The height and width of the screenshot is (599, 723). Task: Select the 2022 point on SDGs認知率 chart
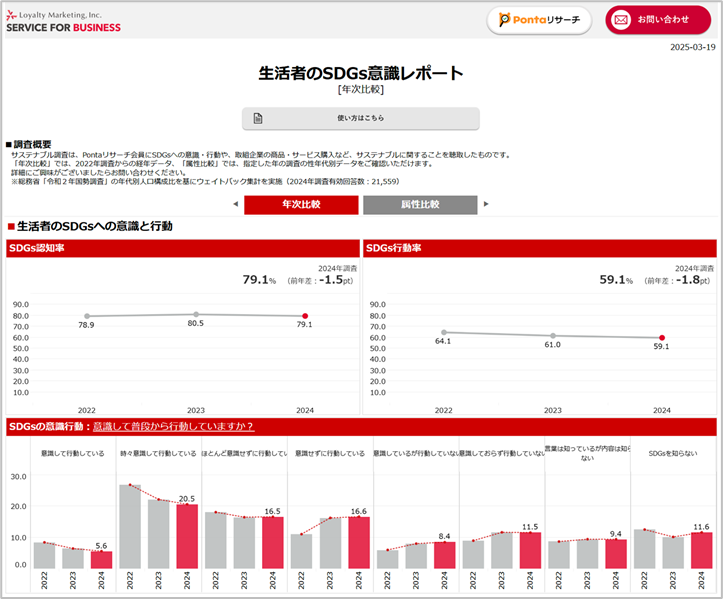tap(87, 316)
